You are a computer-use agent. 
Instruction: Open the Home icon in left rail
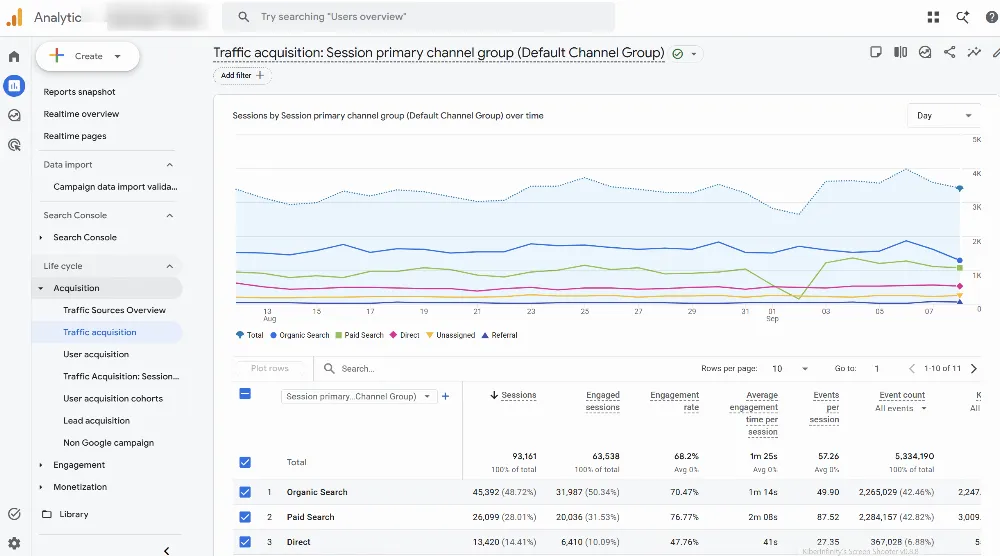(14, 56)
